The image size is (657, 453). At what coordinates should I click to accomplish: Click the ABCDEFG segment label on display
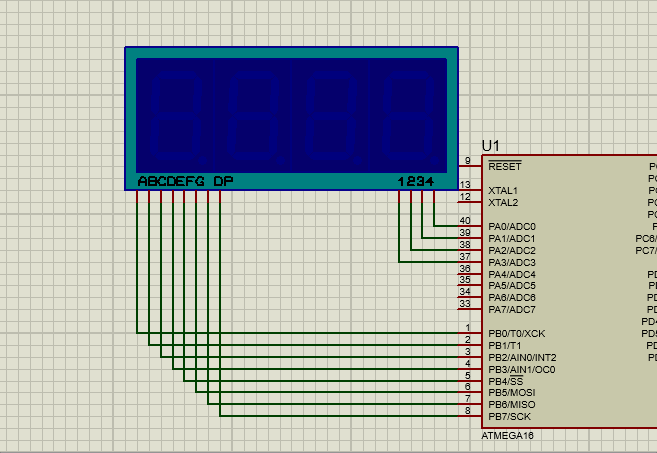pyautogui.click(x=171, y=181)
